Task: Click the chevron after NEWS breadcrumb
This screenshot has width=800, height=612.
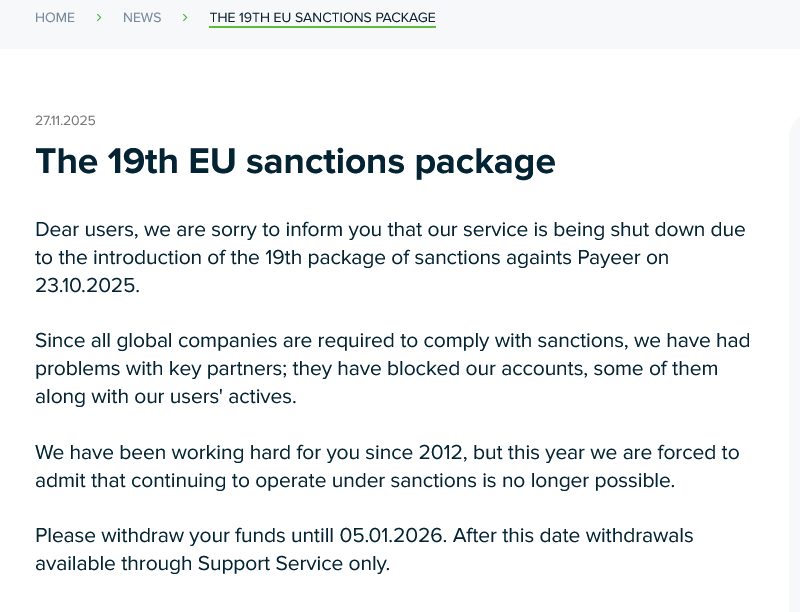Action: tap(185, 18)
